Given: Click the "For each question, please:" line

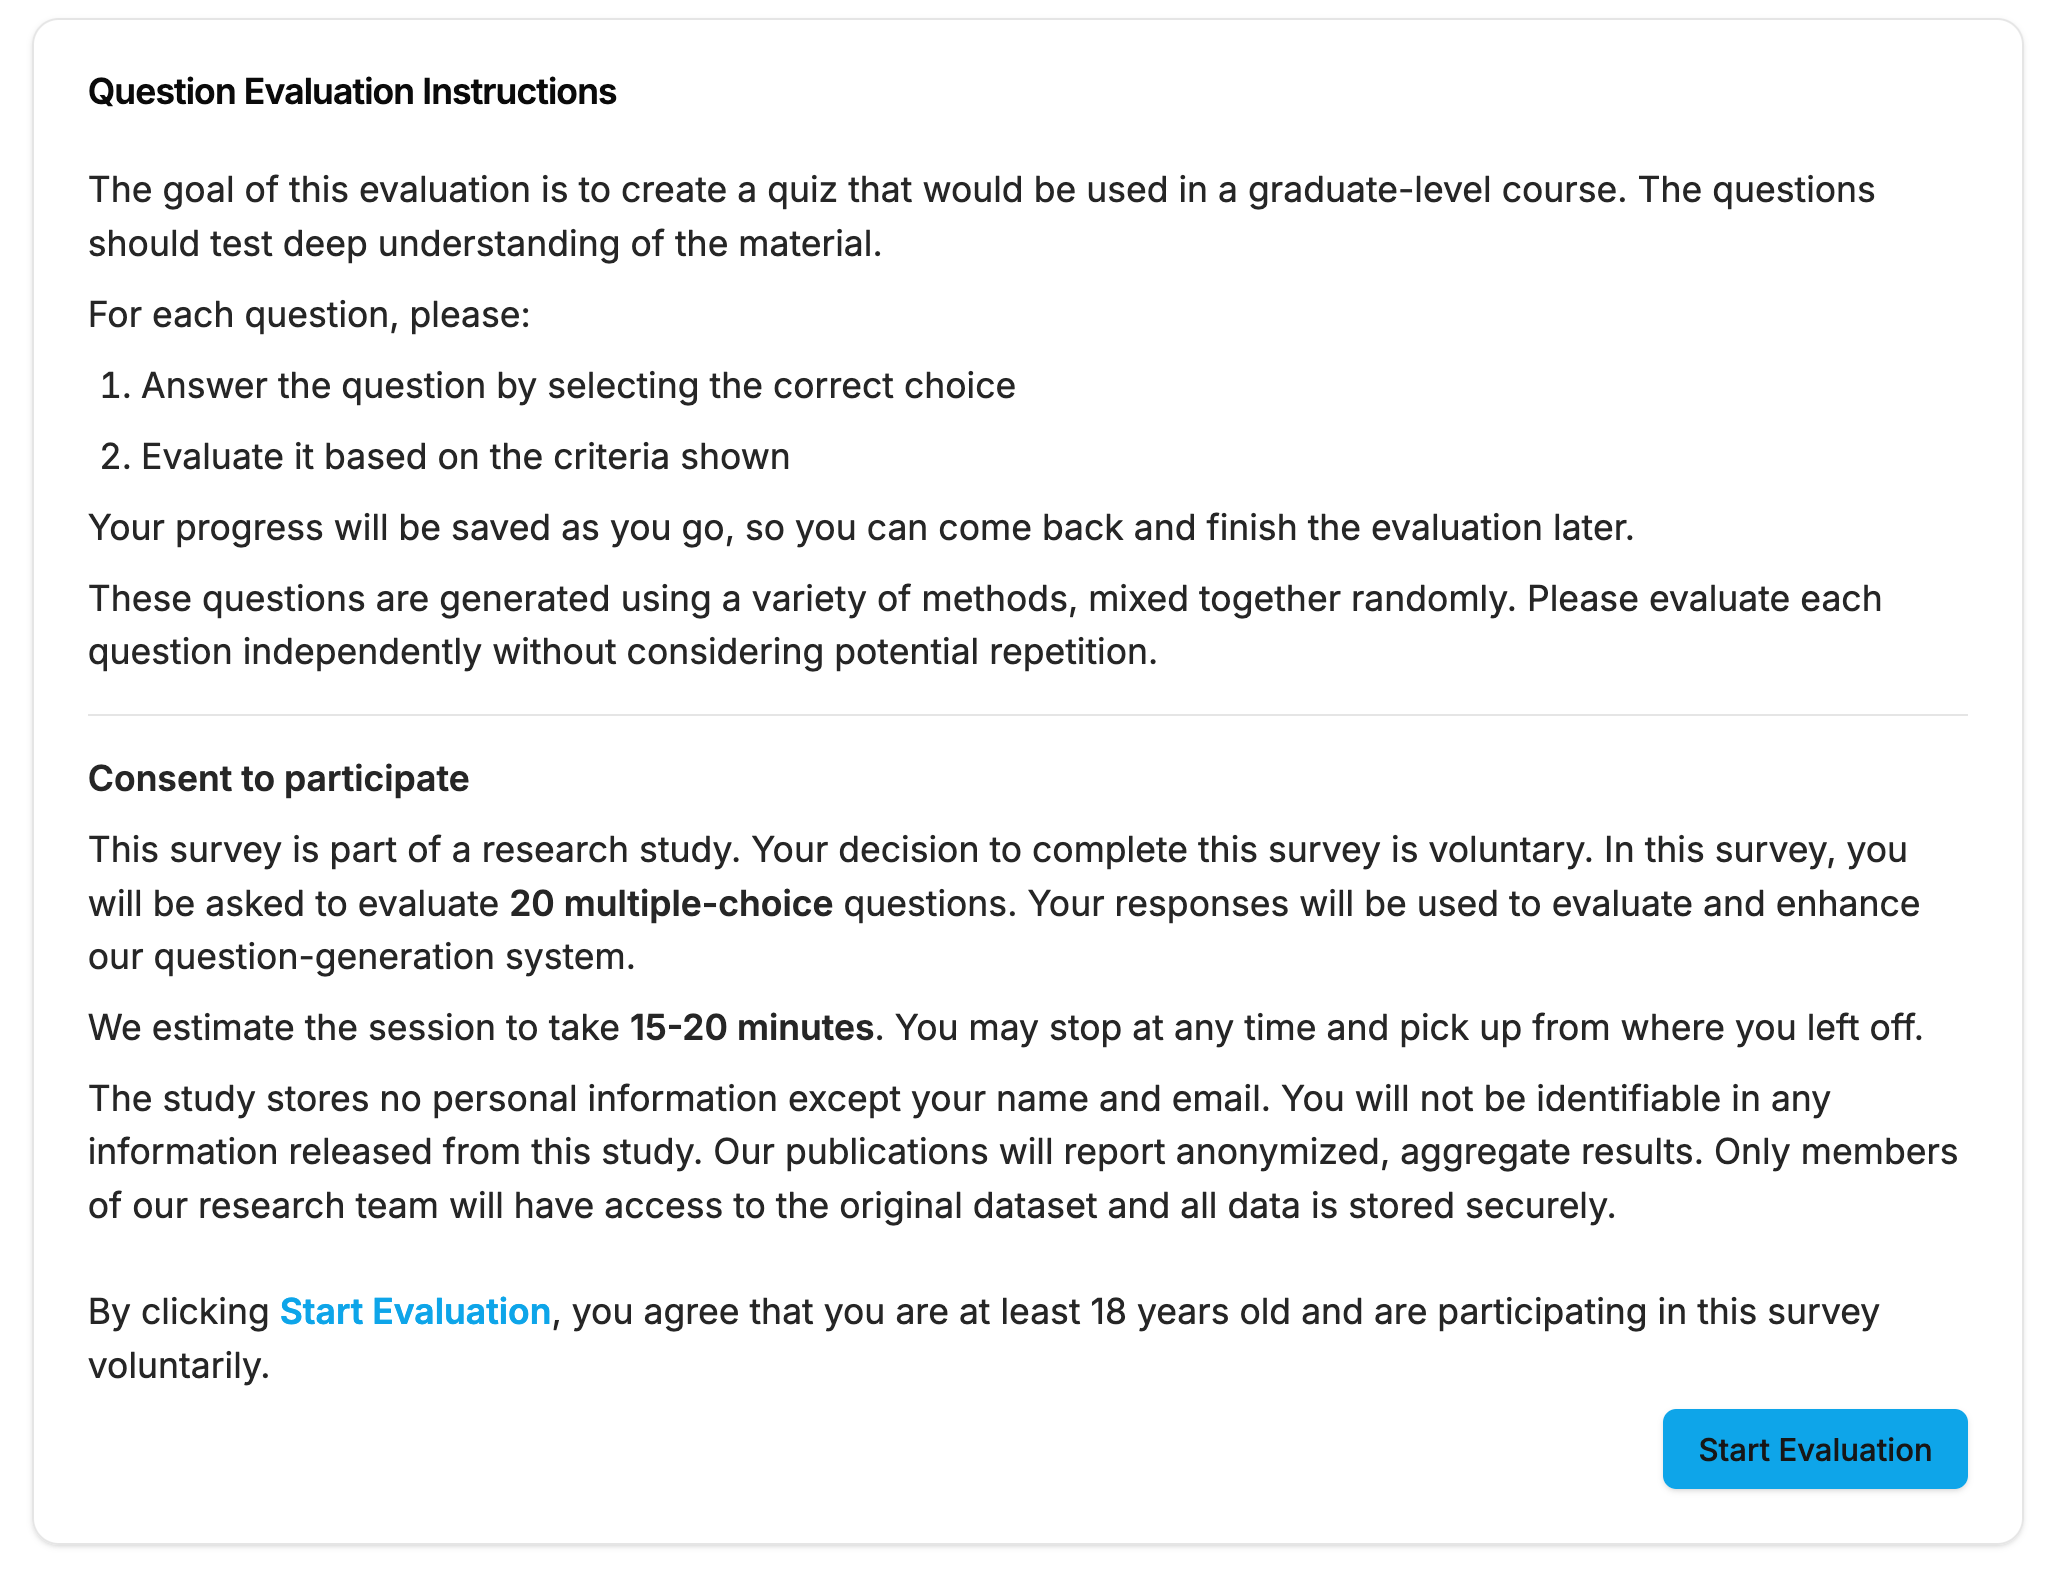Looking at the screenshot, I should click(x=309, y=314).
